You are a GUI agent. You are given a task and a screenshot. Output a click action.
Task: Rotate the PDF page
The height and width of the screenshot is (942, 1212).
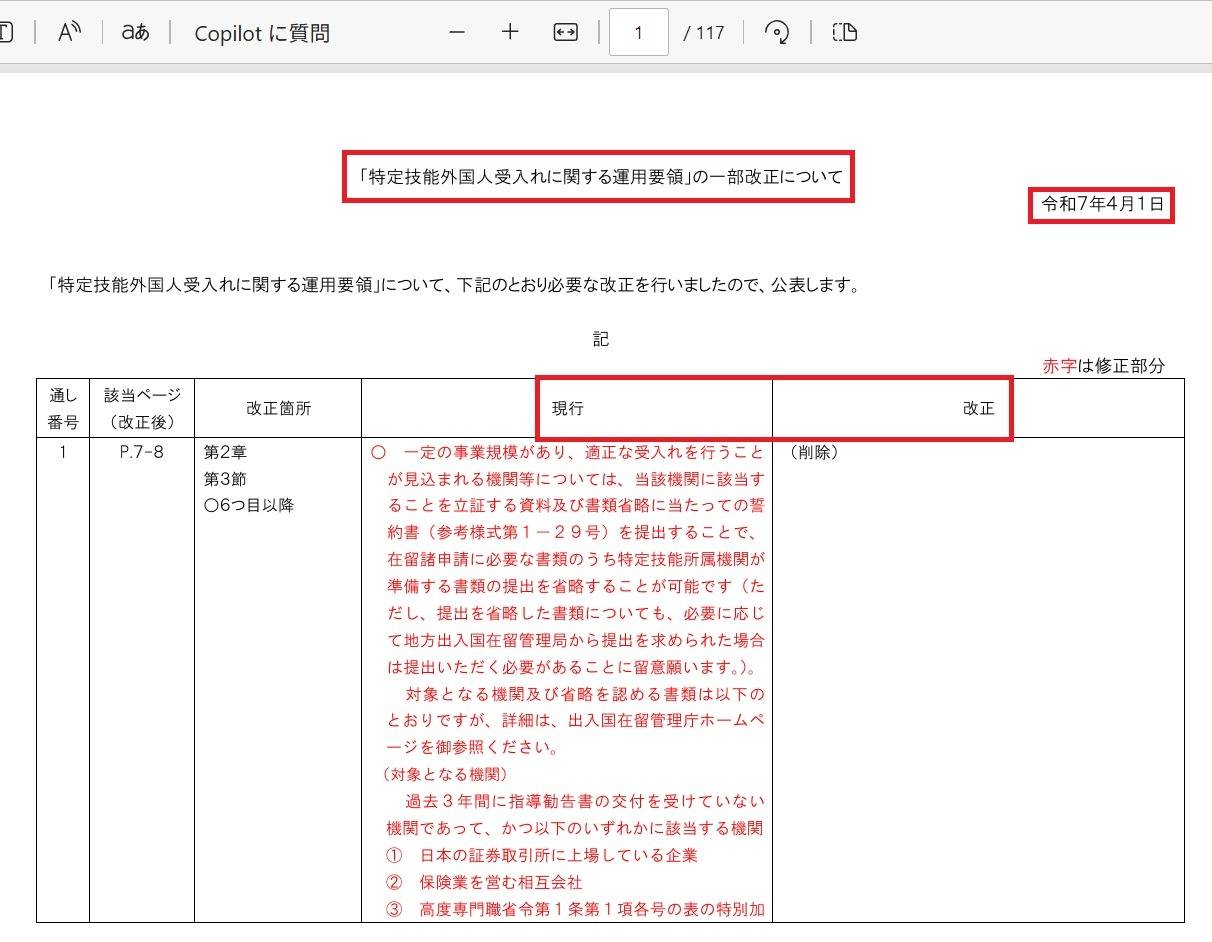(777, 32)
